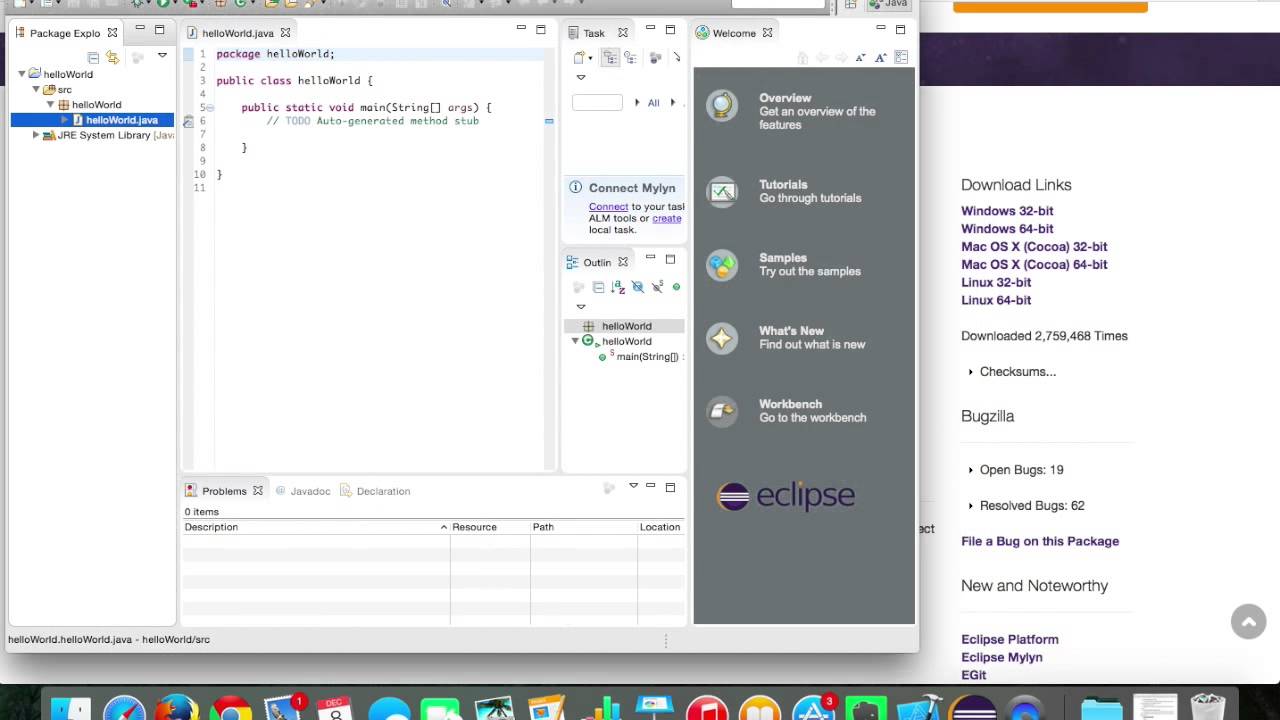This screenshot has width=1280, height=720.
Task: Click the What's New star icon
Action: point(722,338)
